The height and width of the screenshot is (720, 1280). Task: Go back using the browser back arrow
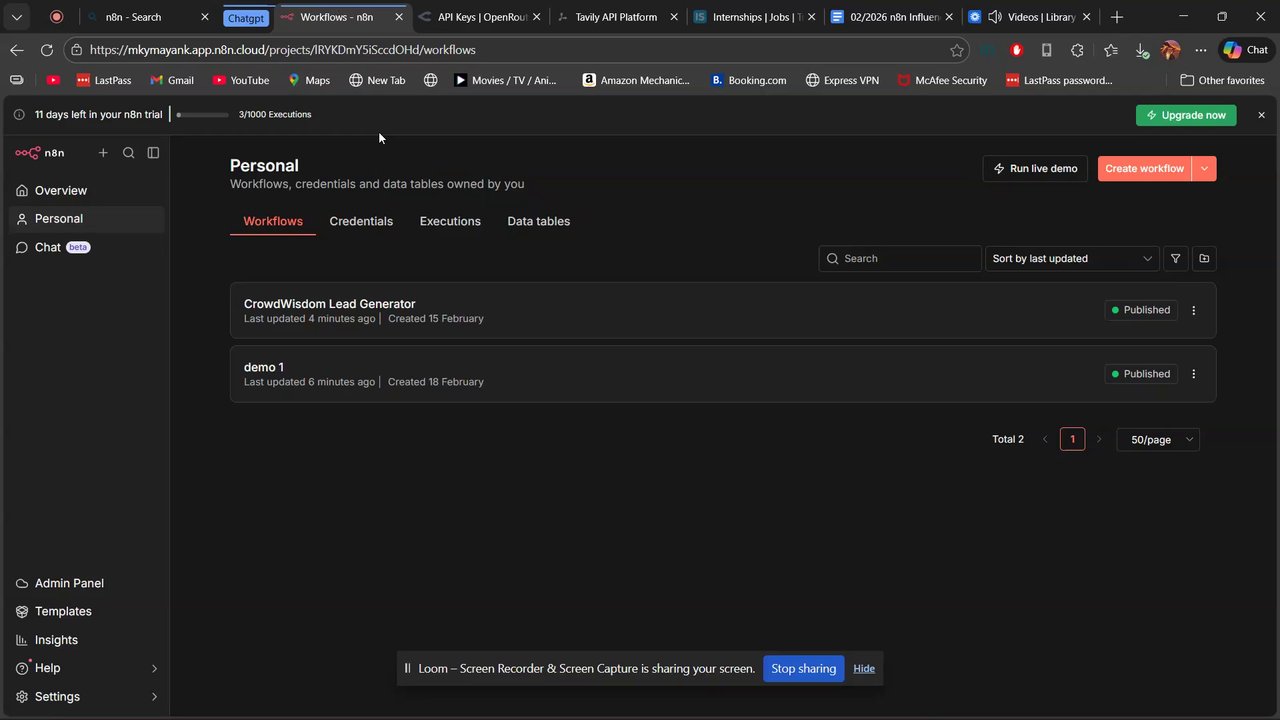tap(17, 50)
